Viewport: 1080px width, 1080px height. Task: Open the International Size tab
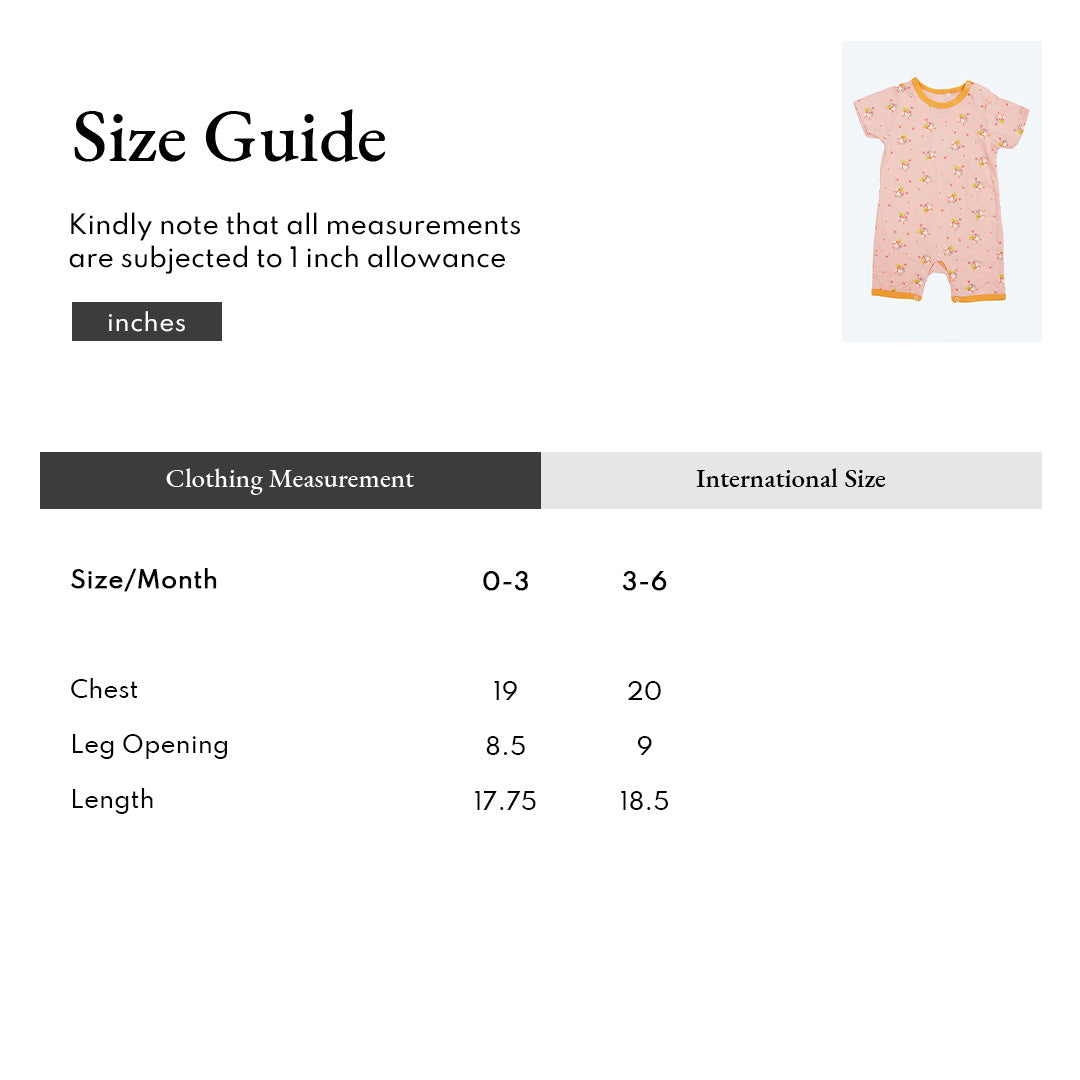(791, 480)
